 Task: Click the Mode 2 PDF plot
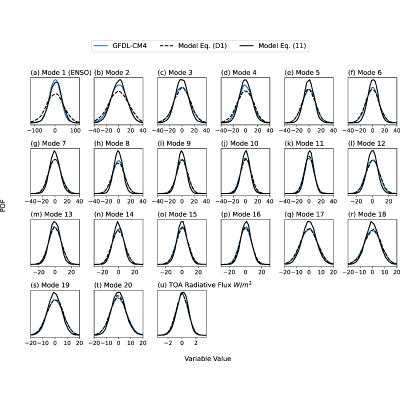pyautogui.click(x=118, y=101)
